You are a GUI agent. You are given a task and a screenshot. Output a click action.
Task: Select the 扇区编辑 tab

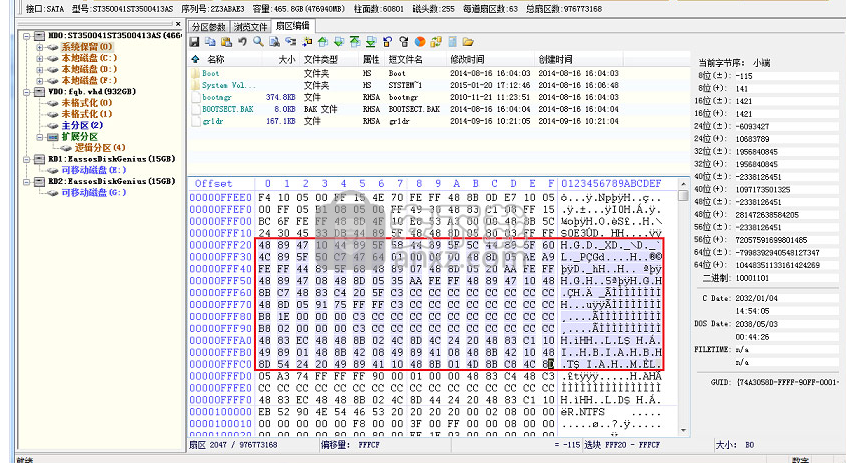pos(292,26)
